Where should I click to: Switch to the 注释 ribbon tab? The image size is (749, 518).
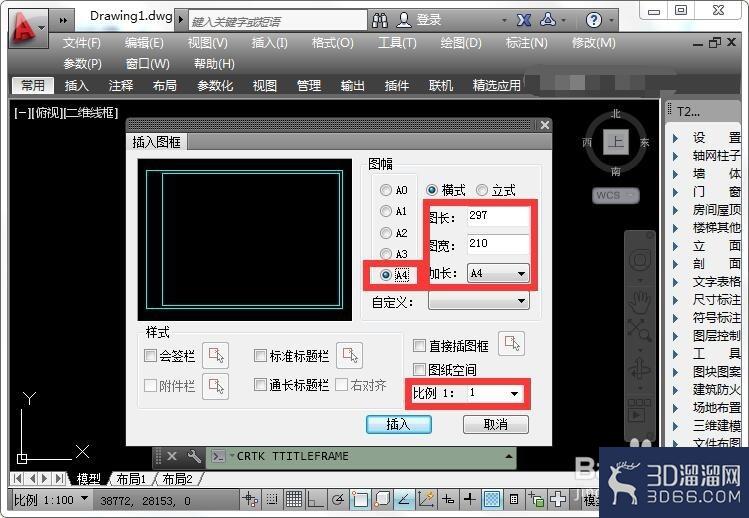coord(120,86)
